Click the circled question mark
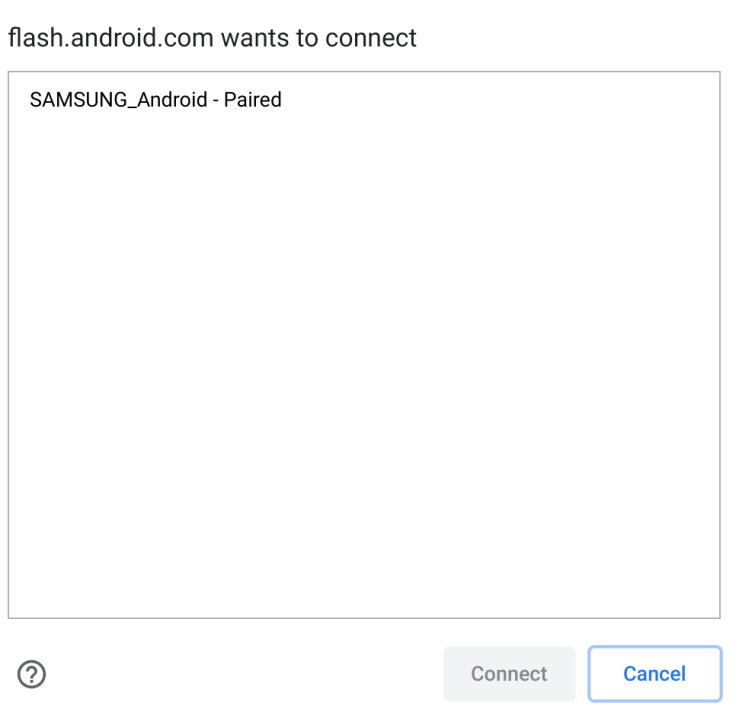 30,673
